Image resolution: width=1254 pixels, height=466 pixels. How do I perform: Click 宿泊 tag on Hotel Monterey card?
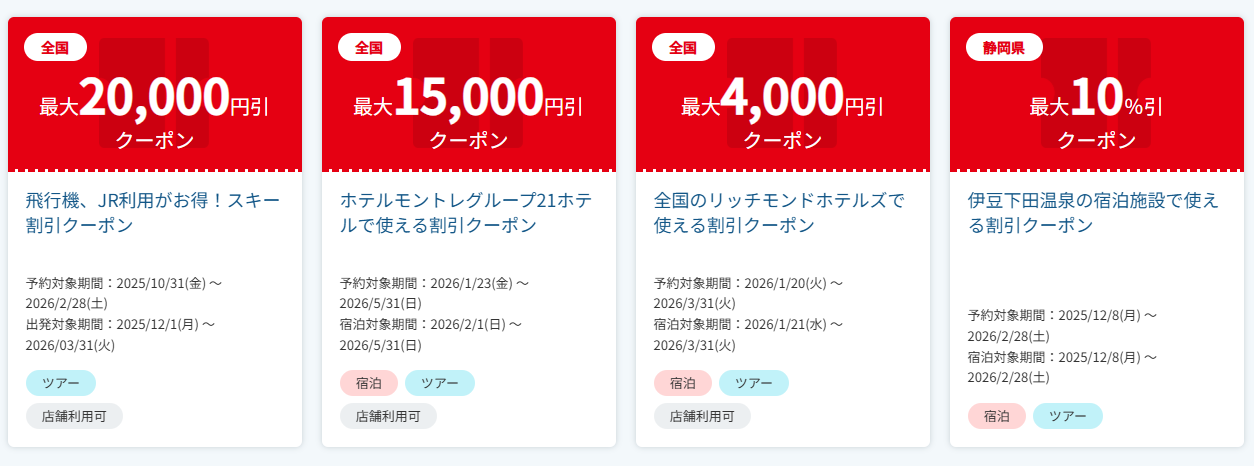pos(369,383)
